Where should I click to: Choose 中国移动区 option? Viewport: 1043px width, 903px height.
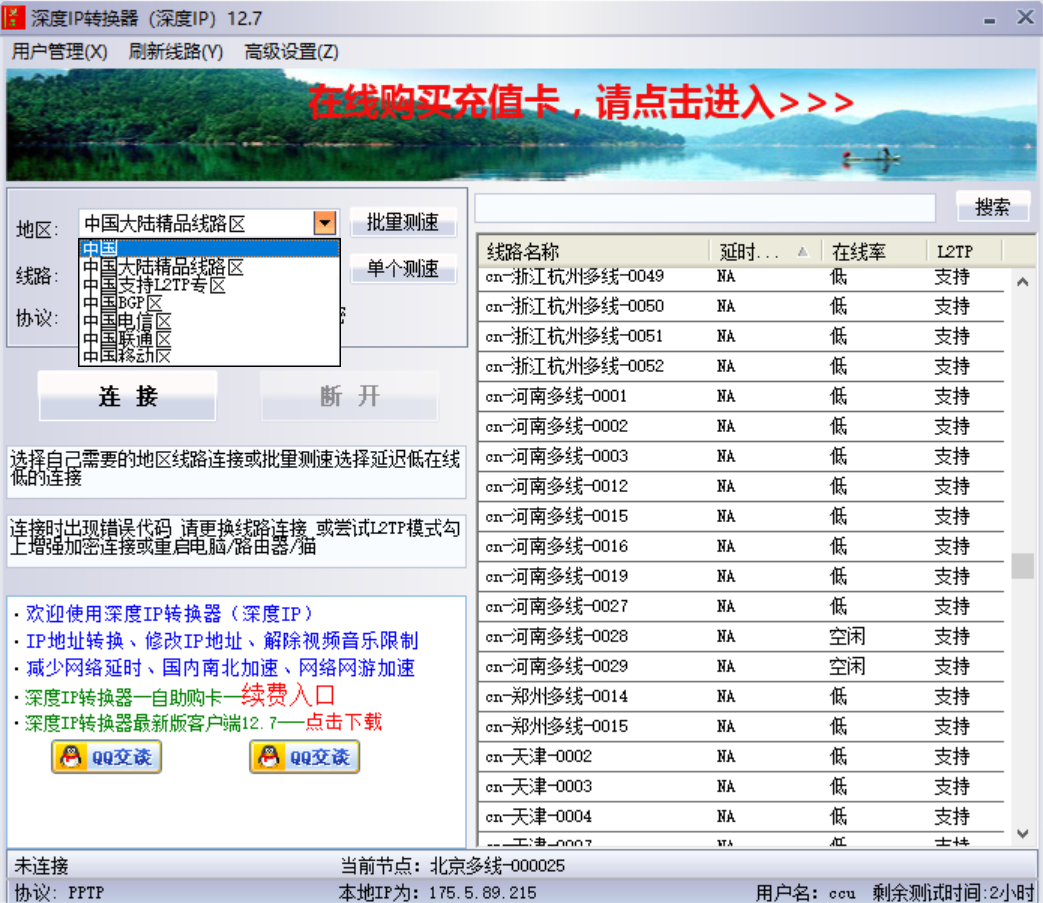point(210,355)
